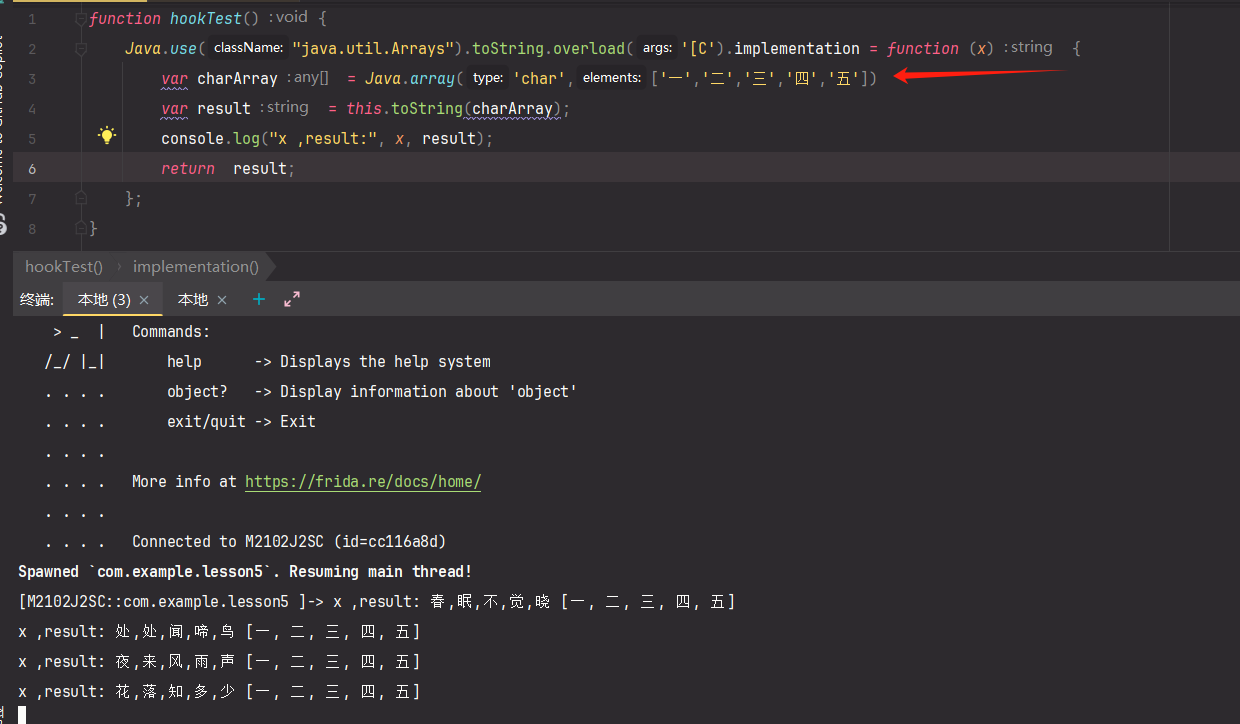This screenshot has height=724, width=1240.
Task: Switch to the second 本地 terminal tab
Action: 193,300
